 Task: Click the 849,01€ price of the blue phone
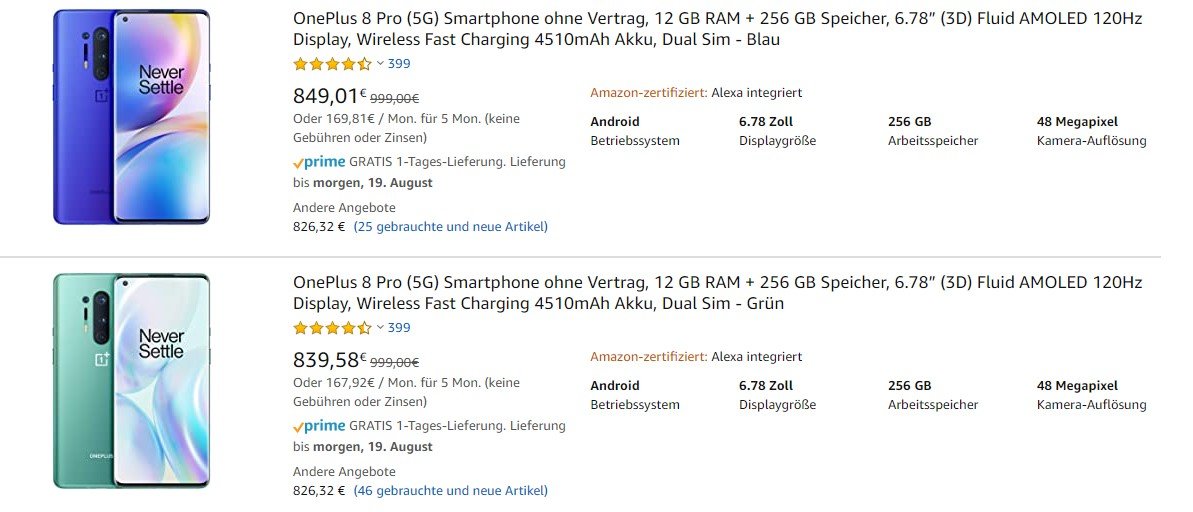click(x=330, y=96)
